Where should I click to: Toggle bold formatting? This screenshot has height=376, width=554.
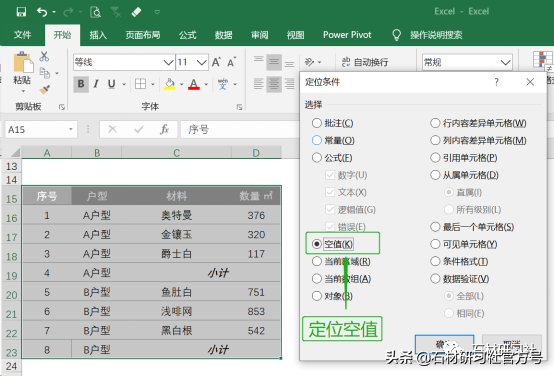tap(81, 84)
